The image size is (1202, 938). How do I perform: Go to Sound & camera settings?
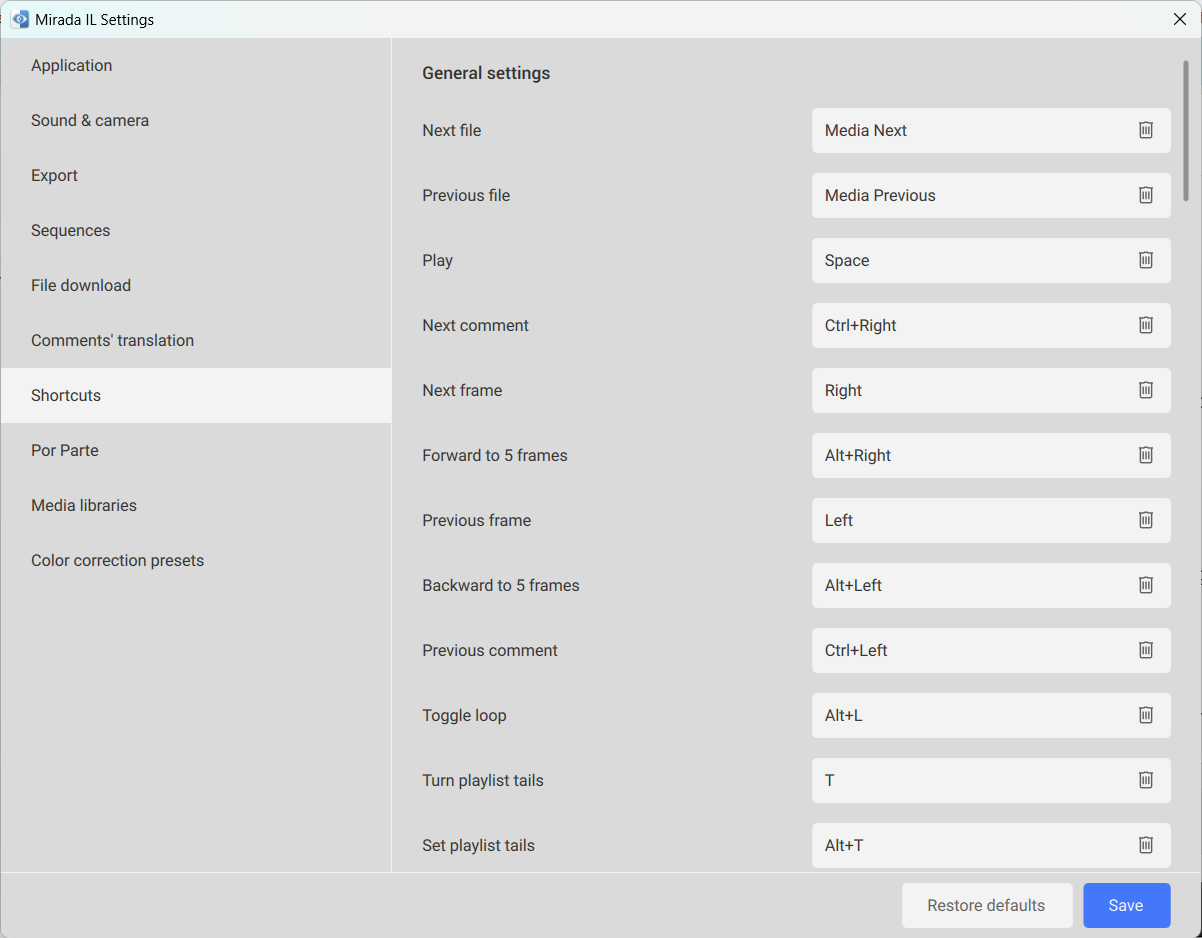(196, 121)
